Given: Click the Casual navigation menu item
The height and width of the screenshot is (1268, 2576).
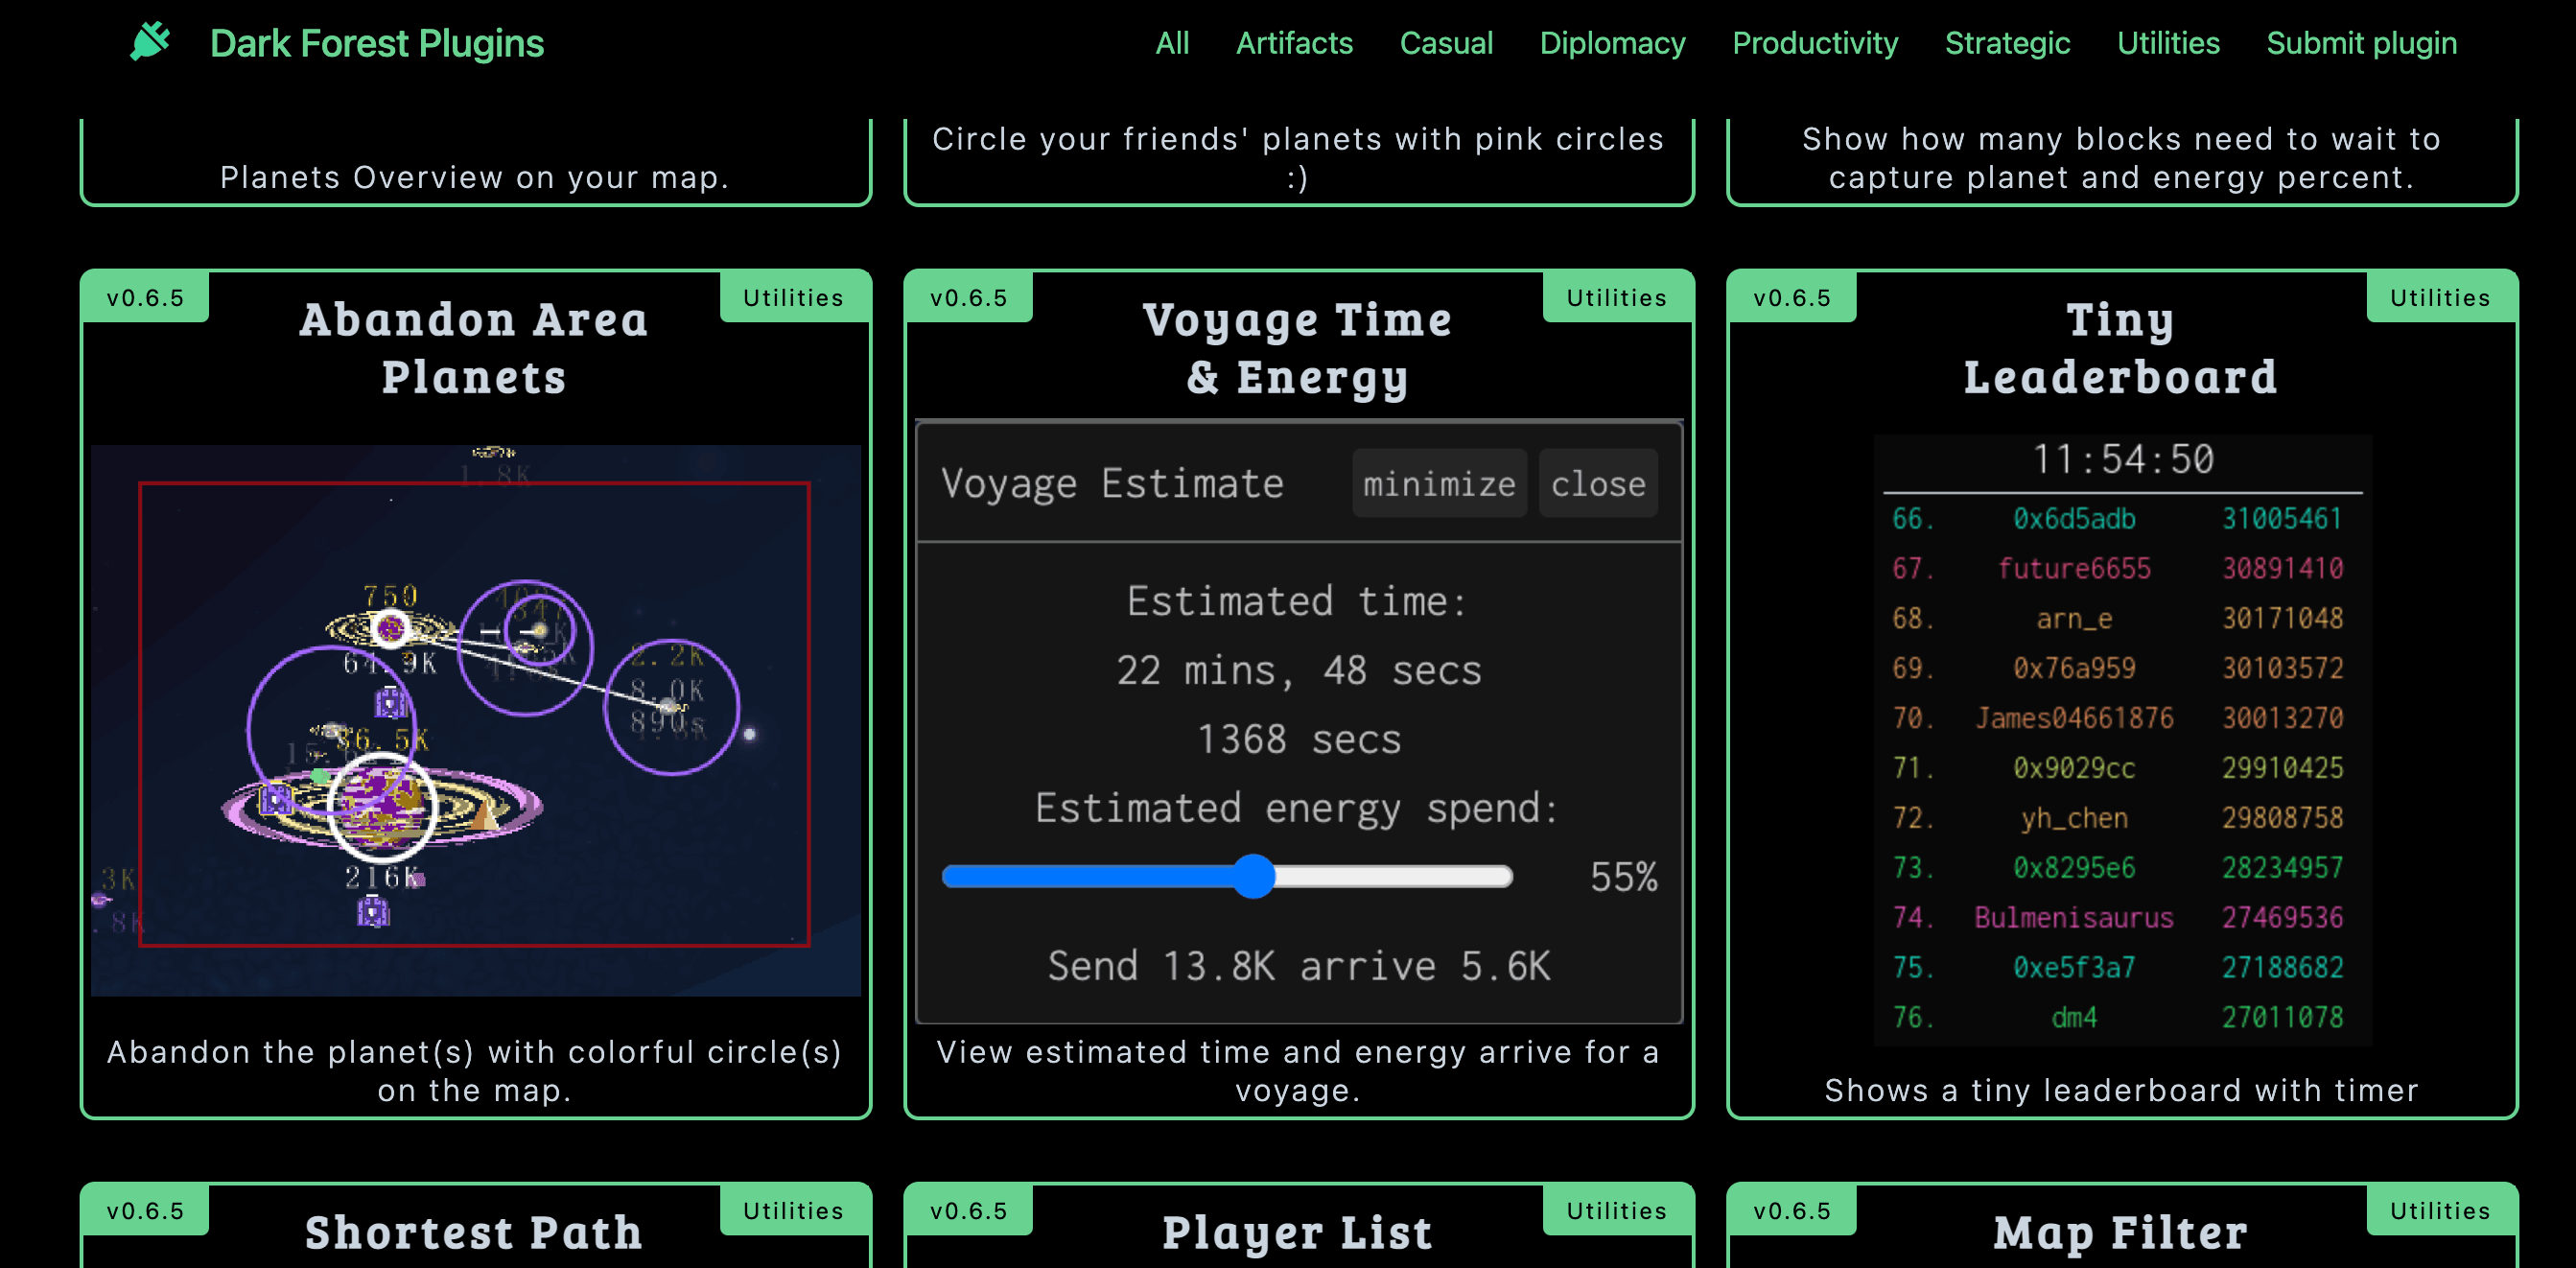Looking at the screenshot, I should (1442, 43).
